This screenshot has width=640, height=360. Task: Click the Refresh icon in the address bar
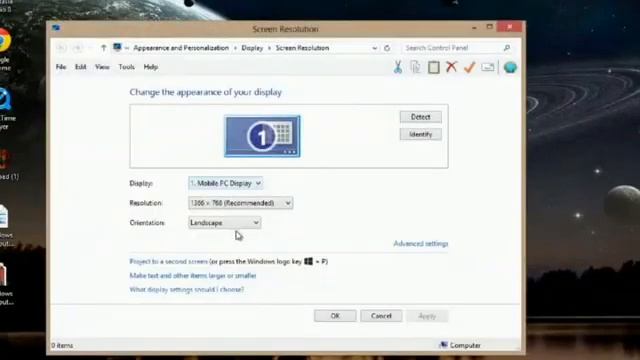[387, 48]
